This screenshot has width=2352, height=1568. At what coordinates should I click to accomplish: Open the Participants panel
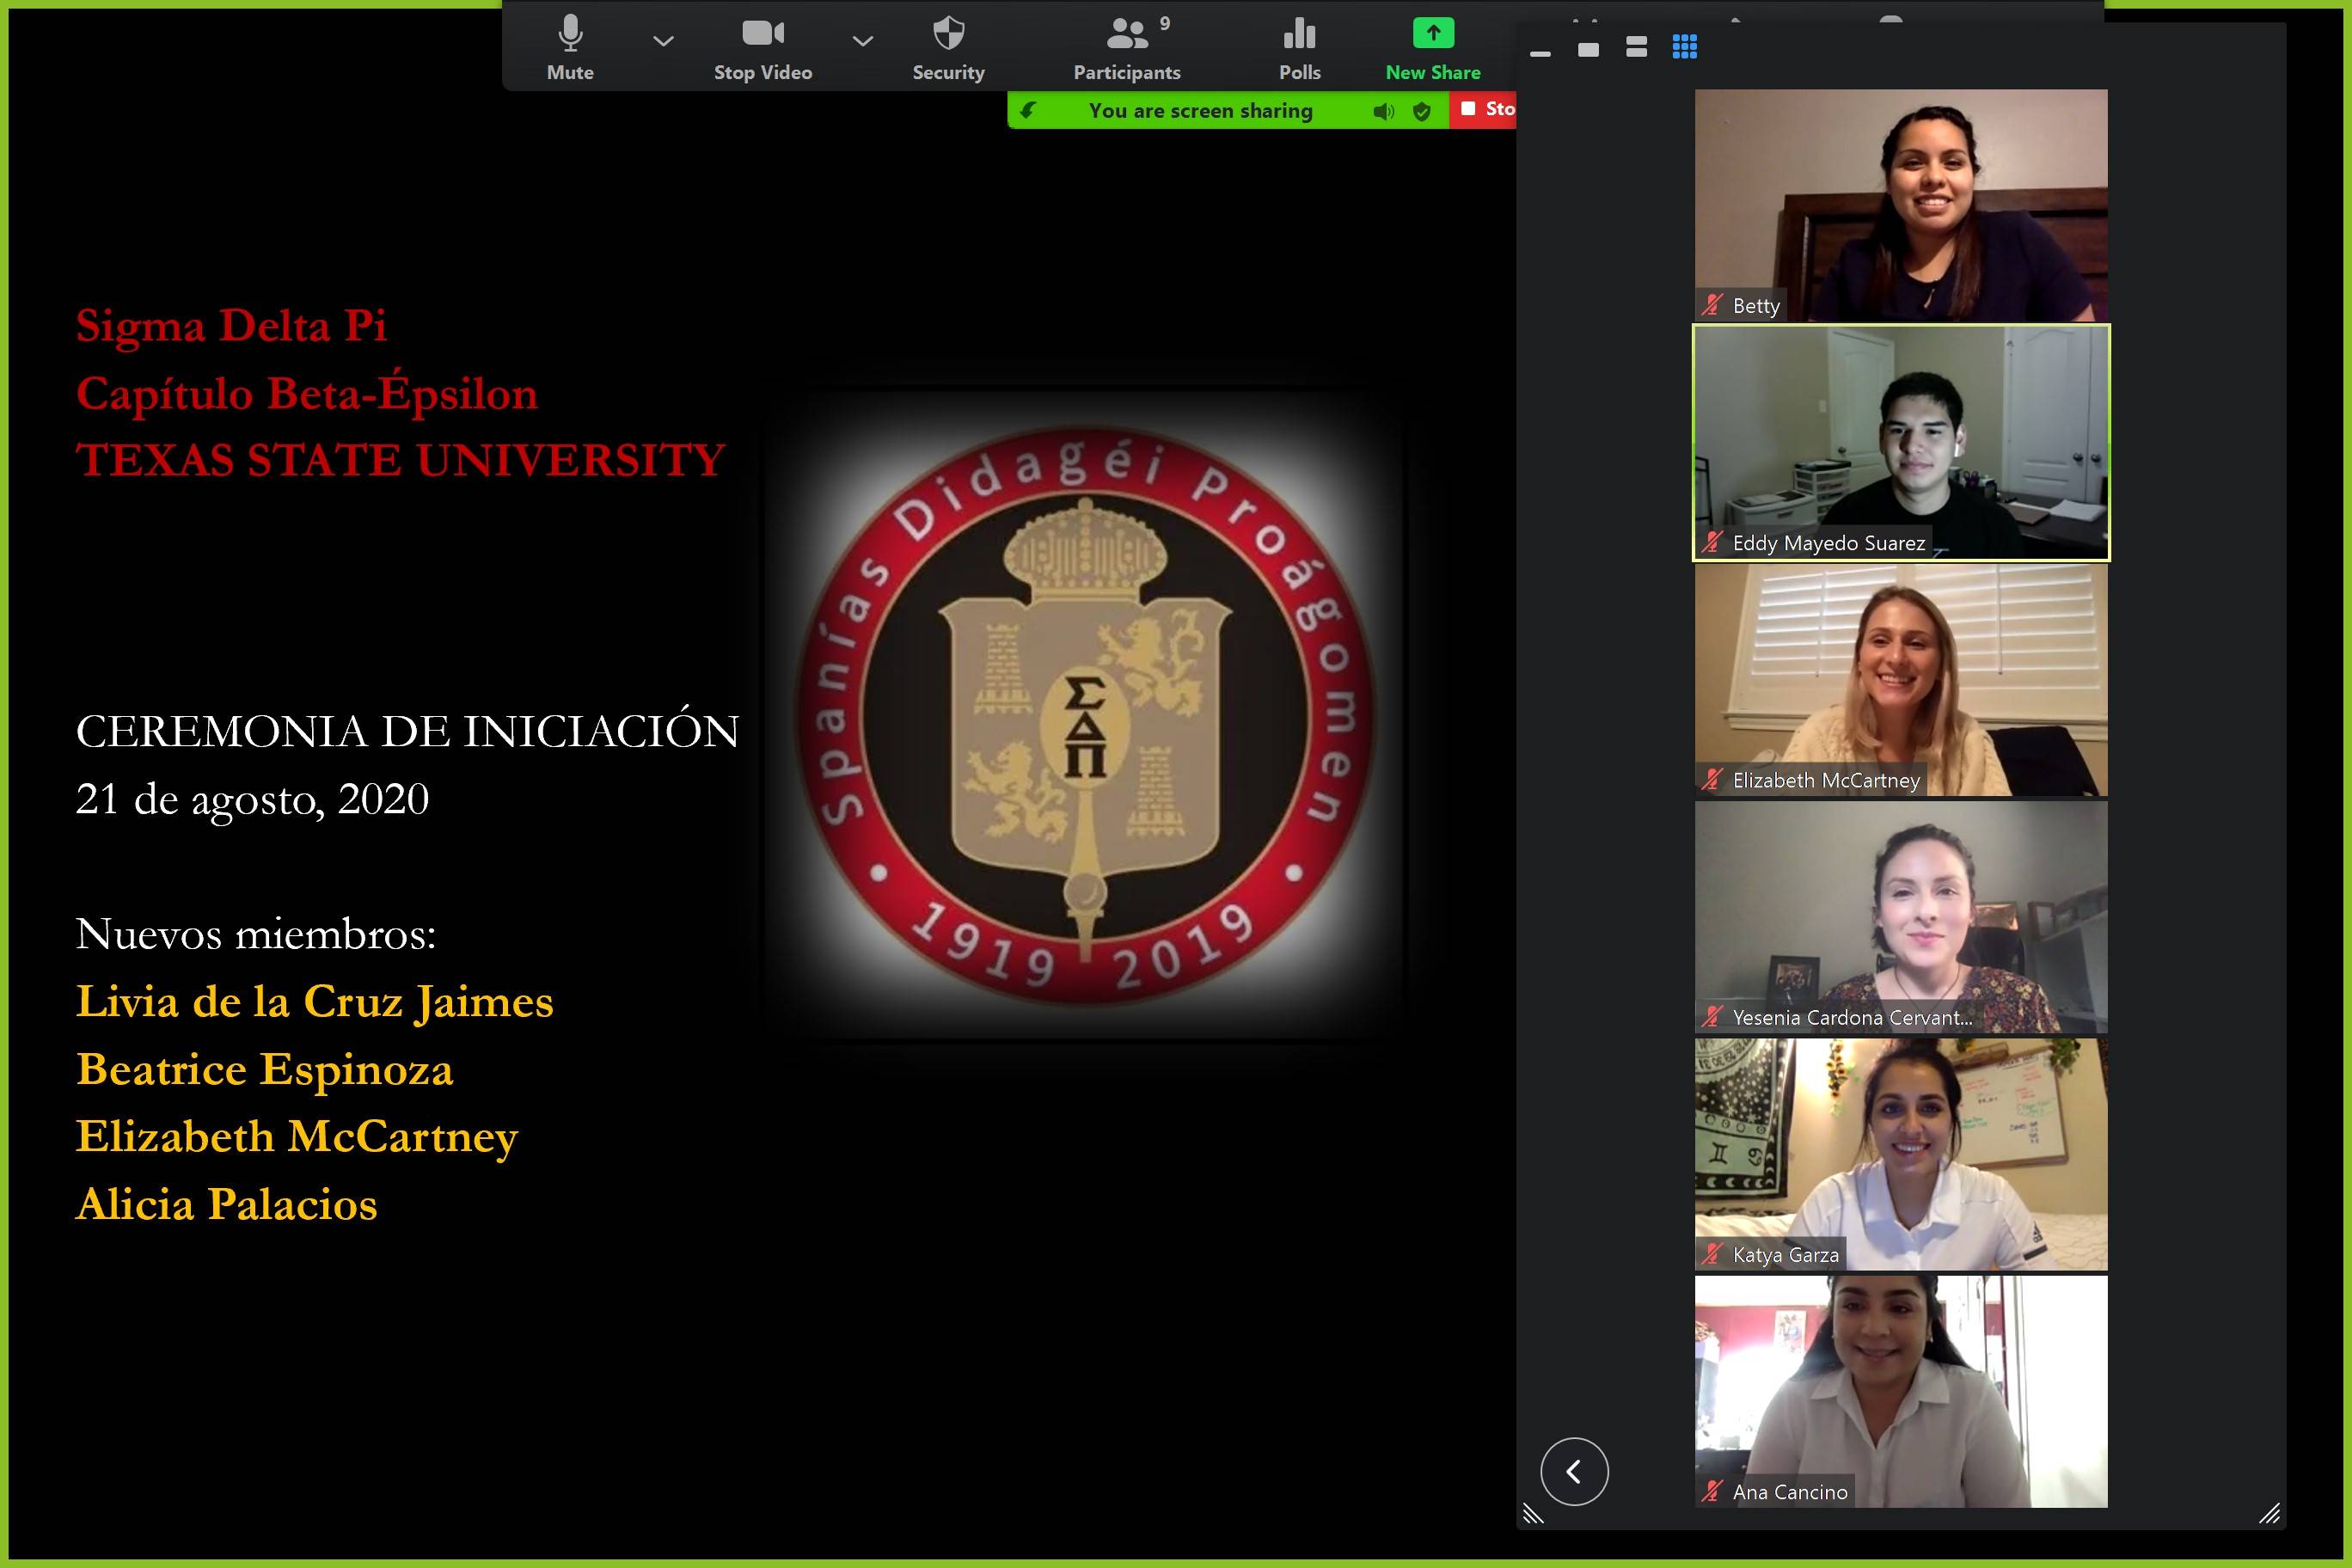1127,47
